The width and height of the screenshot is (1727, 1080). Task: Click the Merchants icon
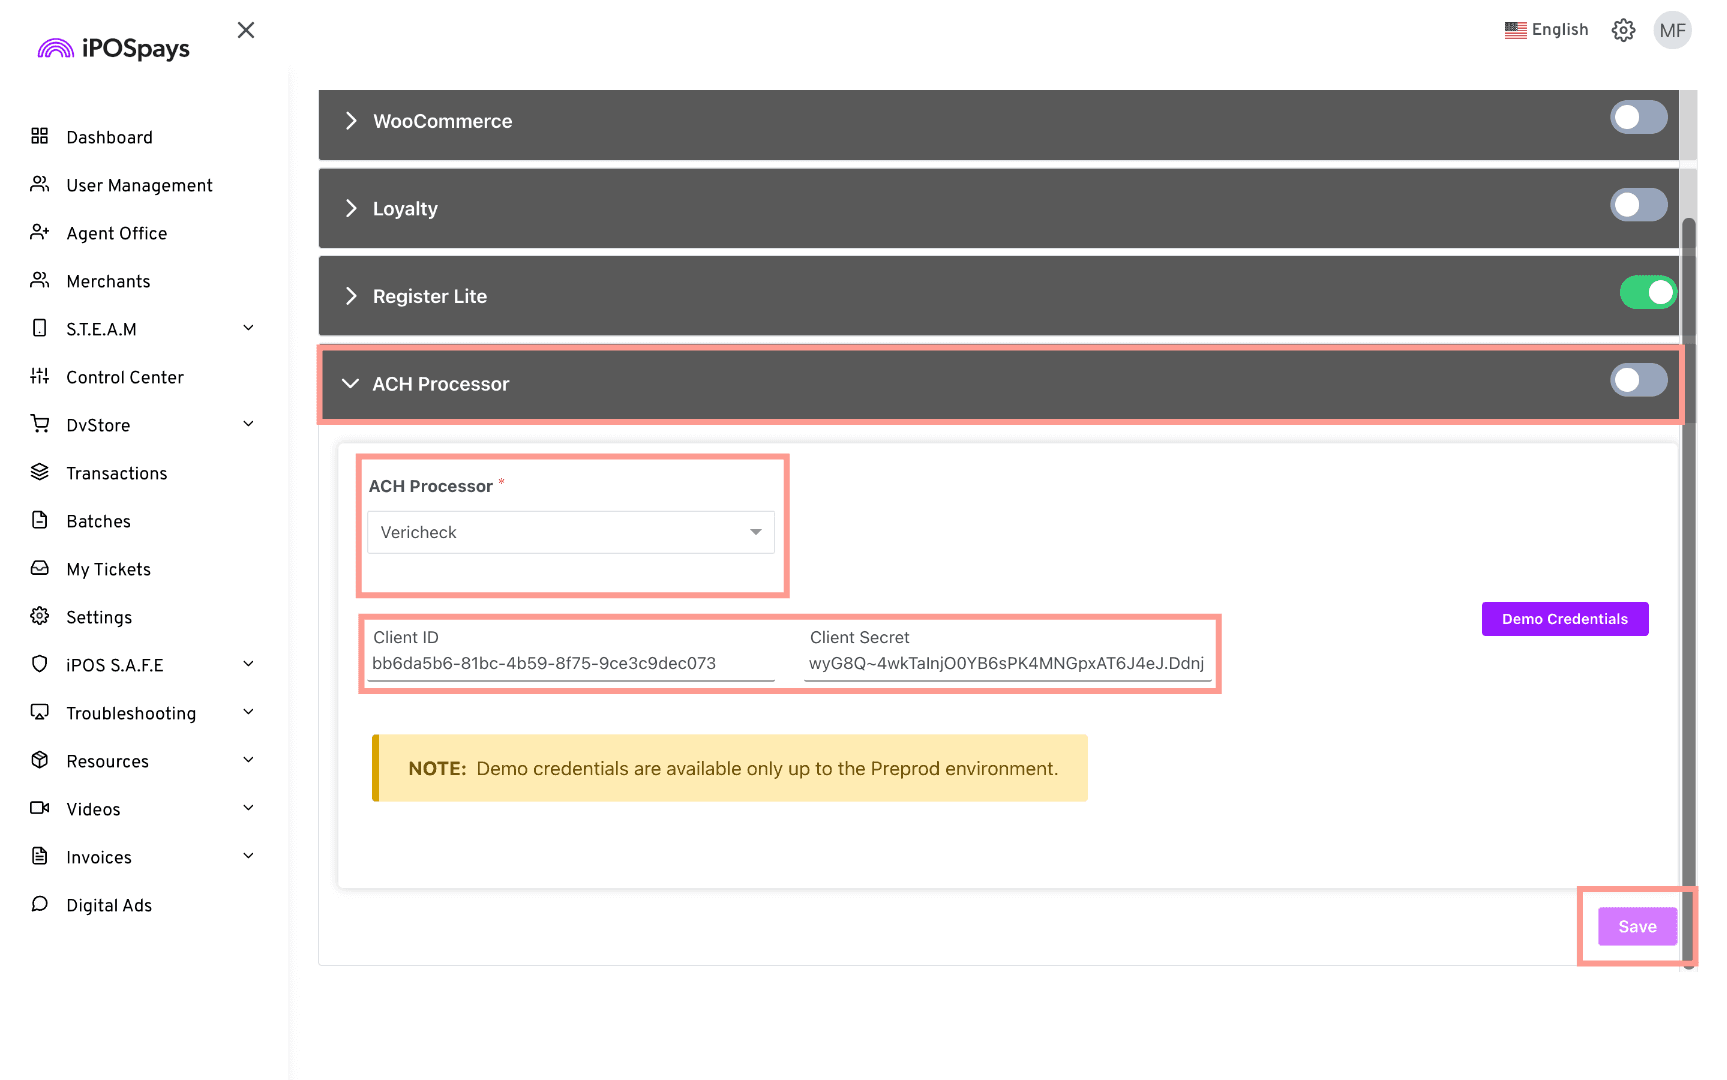40,280
